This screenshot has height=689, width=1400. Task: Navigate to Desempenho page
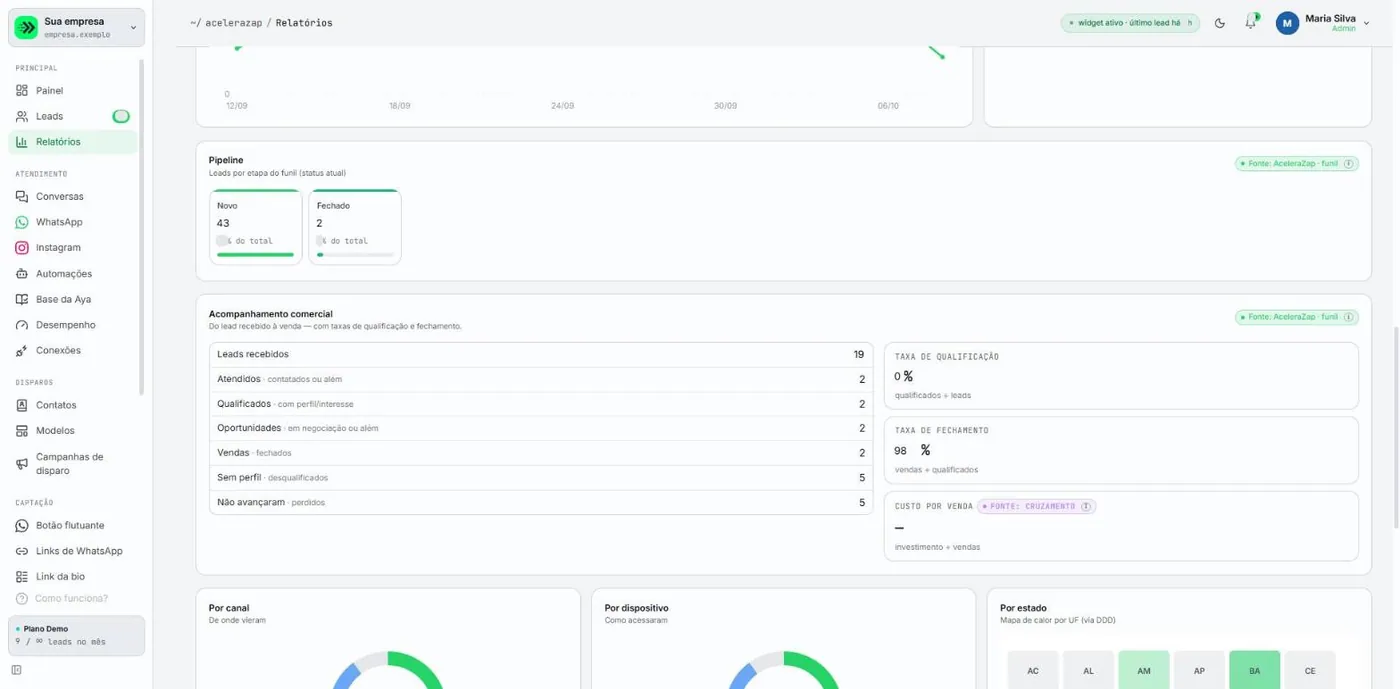click(72, 325)
